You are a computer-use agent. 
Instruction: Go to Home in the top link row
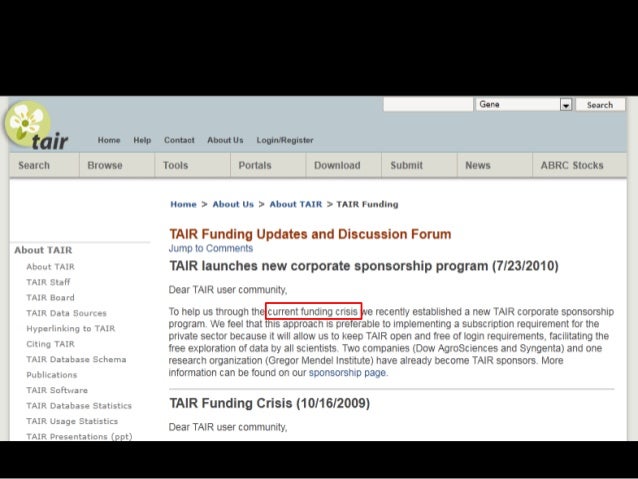[x=109, y=140]
